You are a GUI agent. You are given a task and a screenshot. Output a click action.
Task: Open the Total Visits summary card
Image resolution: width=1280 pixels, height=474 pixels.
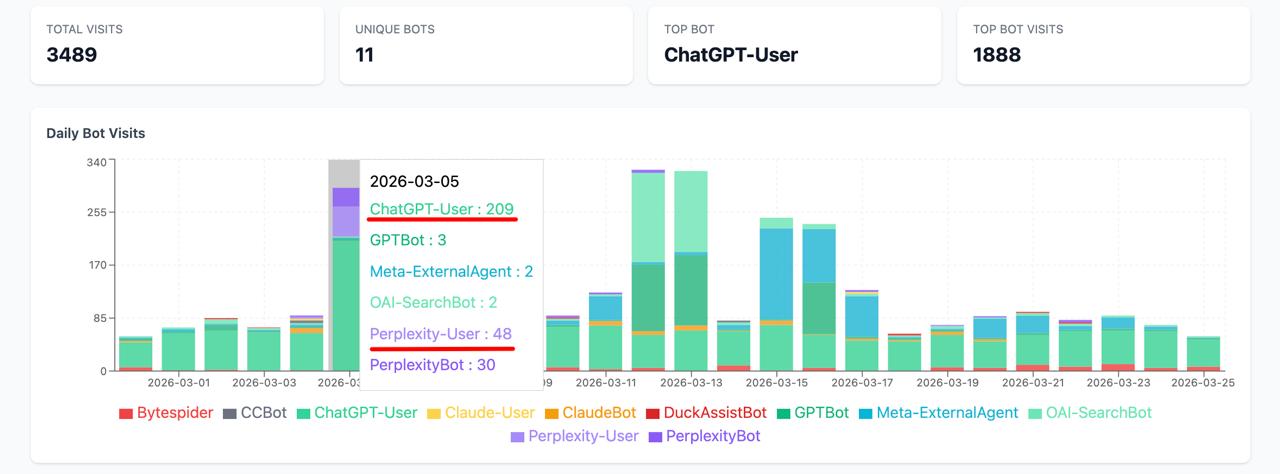176,45
